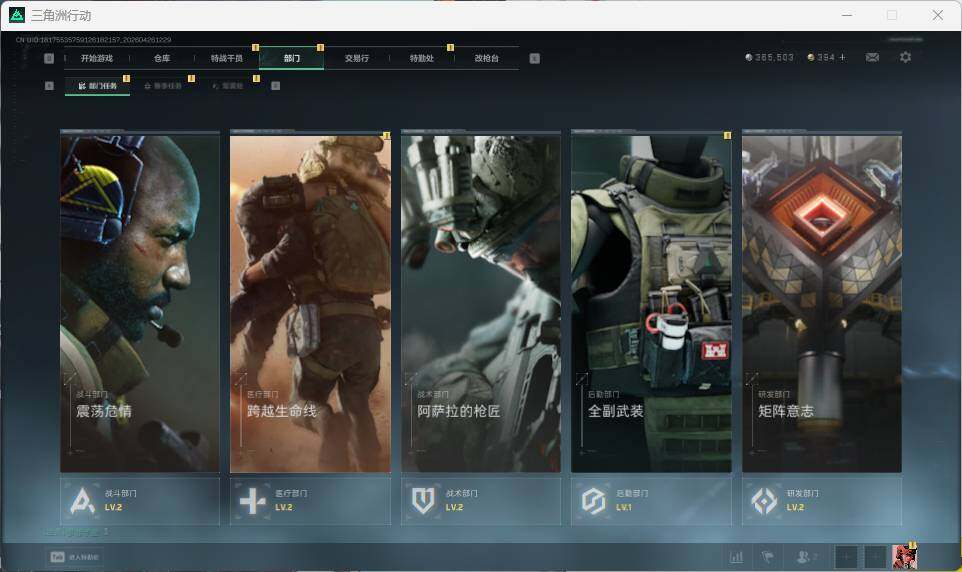The image size is (962, 572).
Task: Open the friends icon in bottom bar
Action: point(805,557)
